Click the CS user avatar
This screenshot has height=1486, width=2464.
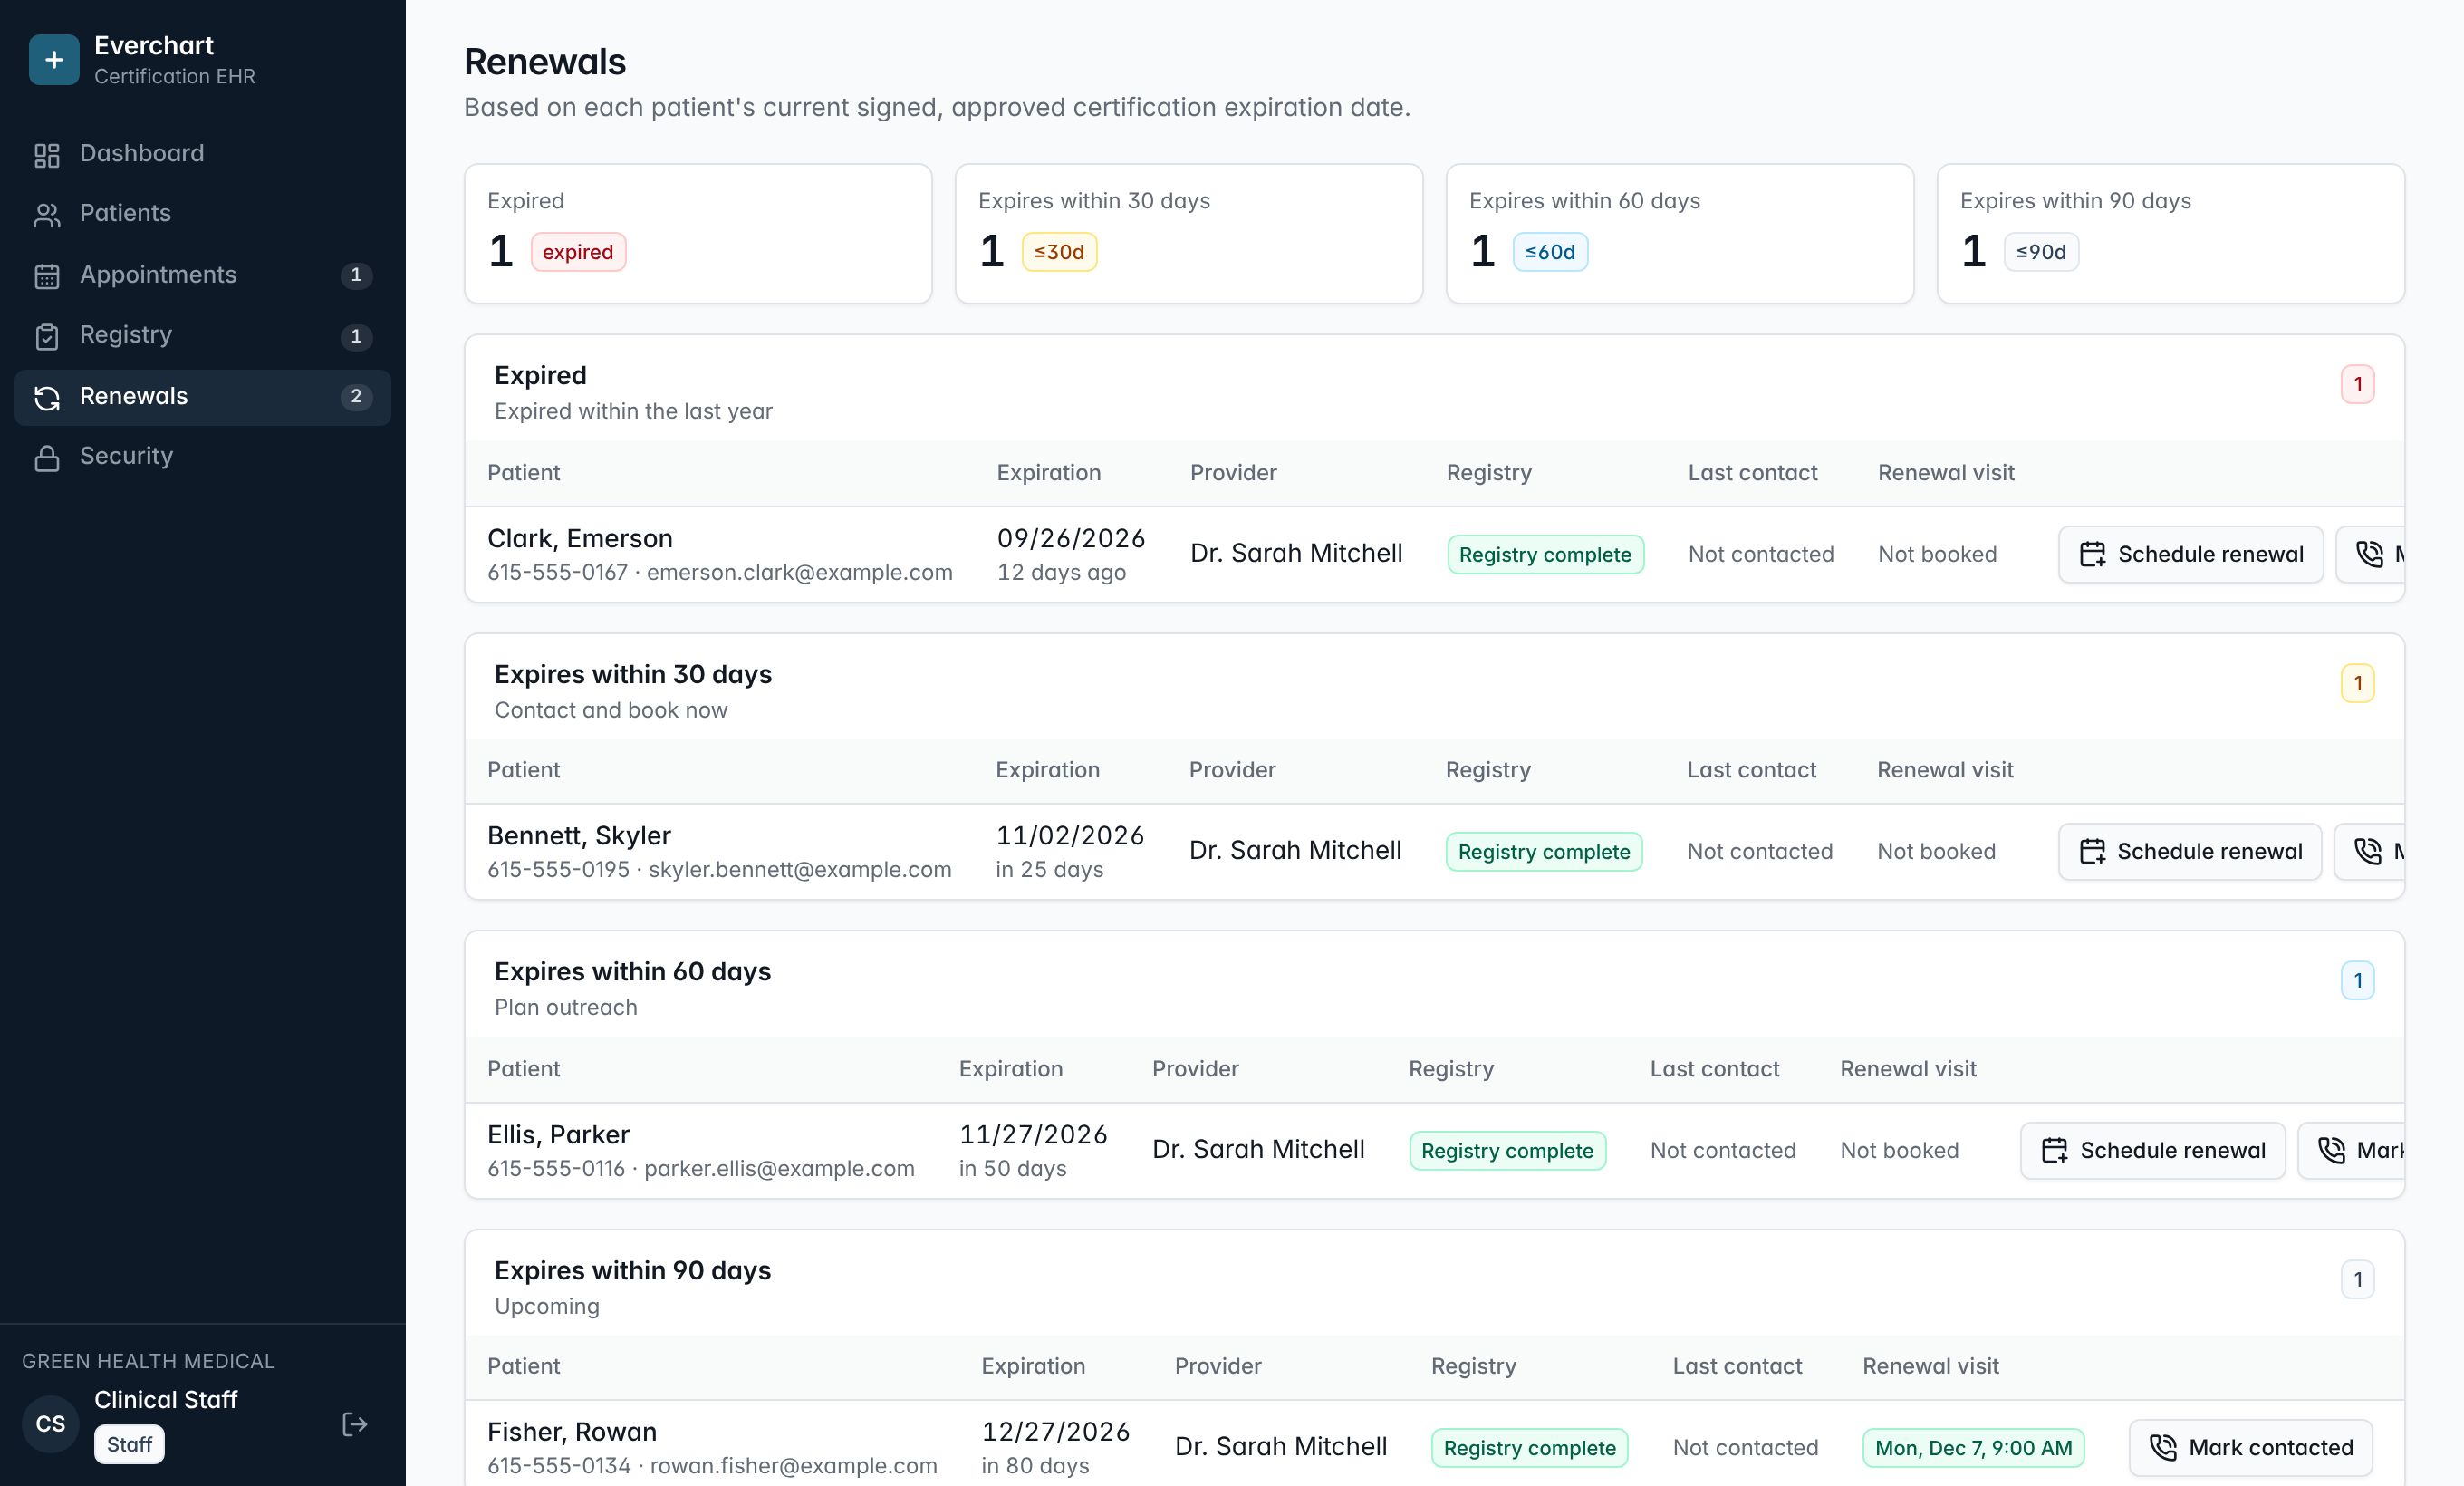coord(50,1424)
